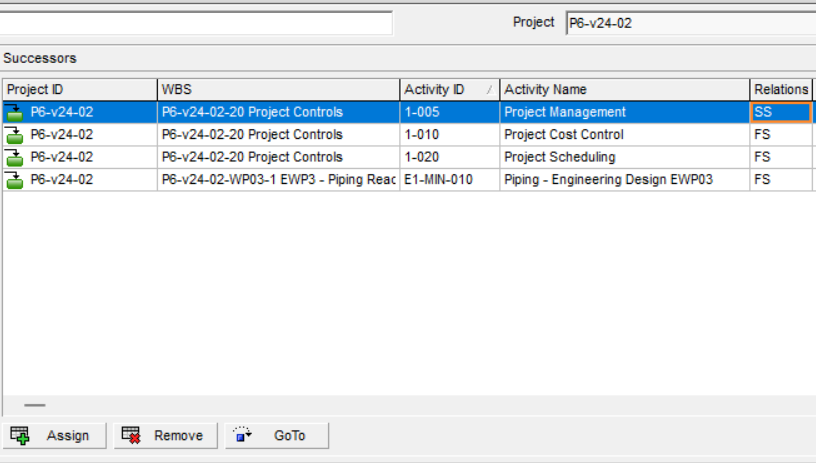Click the activity icon in the Project Scheduling row

pos(15,157)
